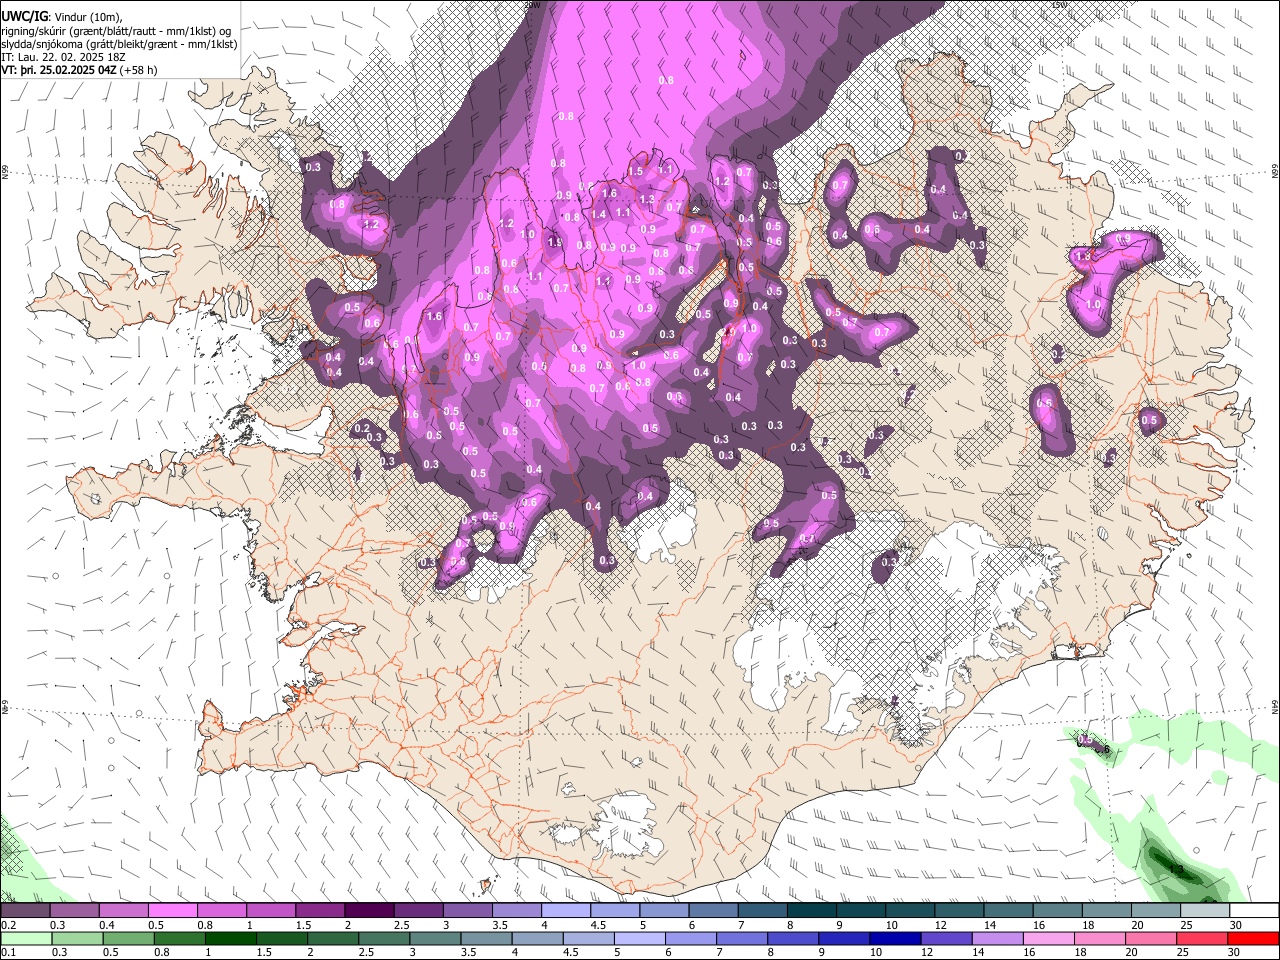Select the upper-row dark teal swatch starting at 8
Viewport: 1280px width, 960px height.
pos(812,911)
